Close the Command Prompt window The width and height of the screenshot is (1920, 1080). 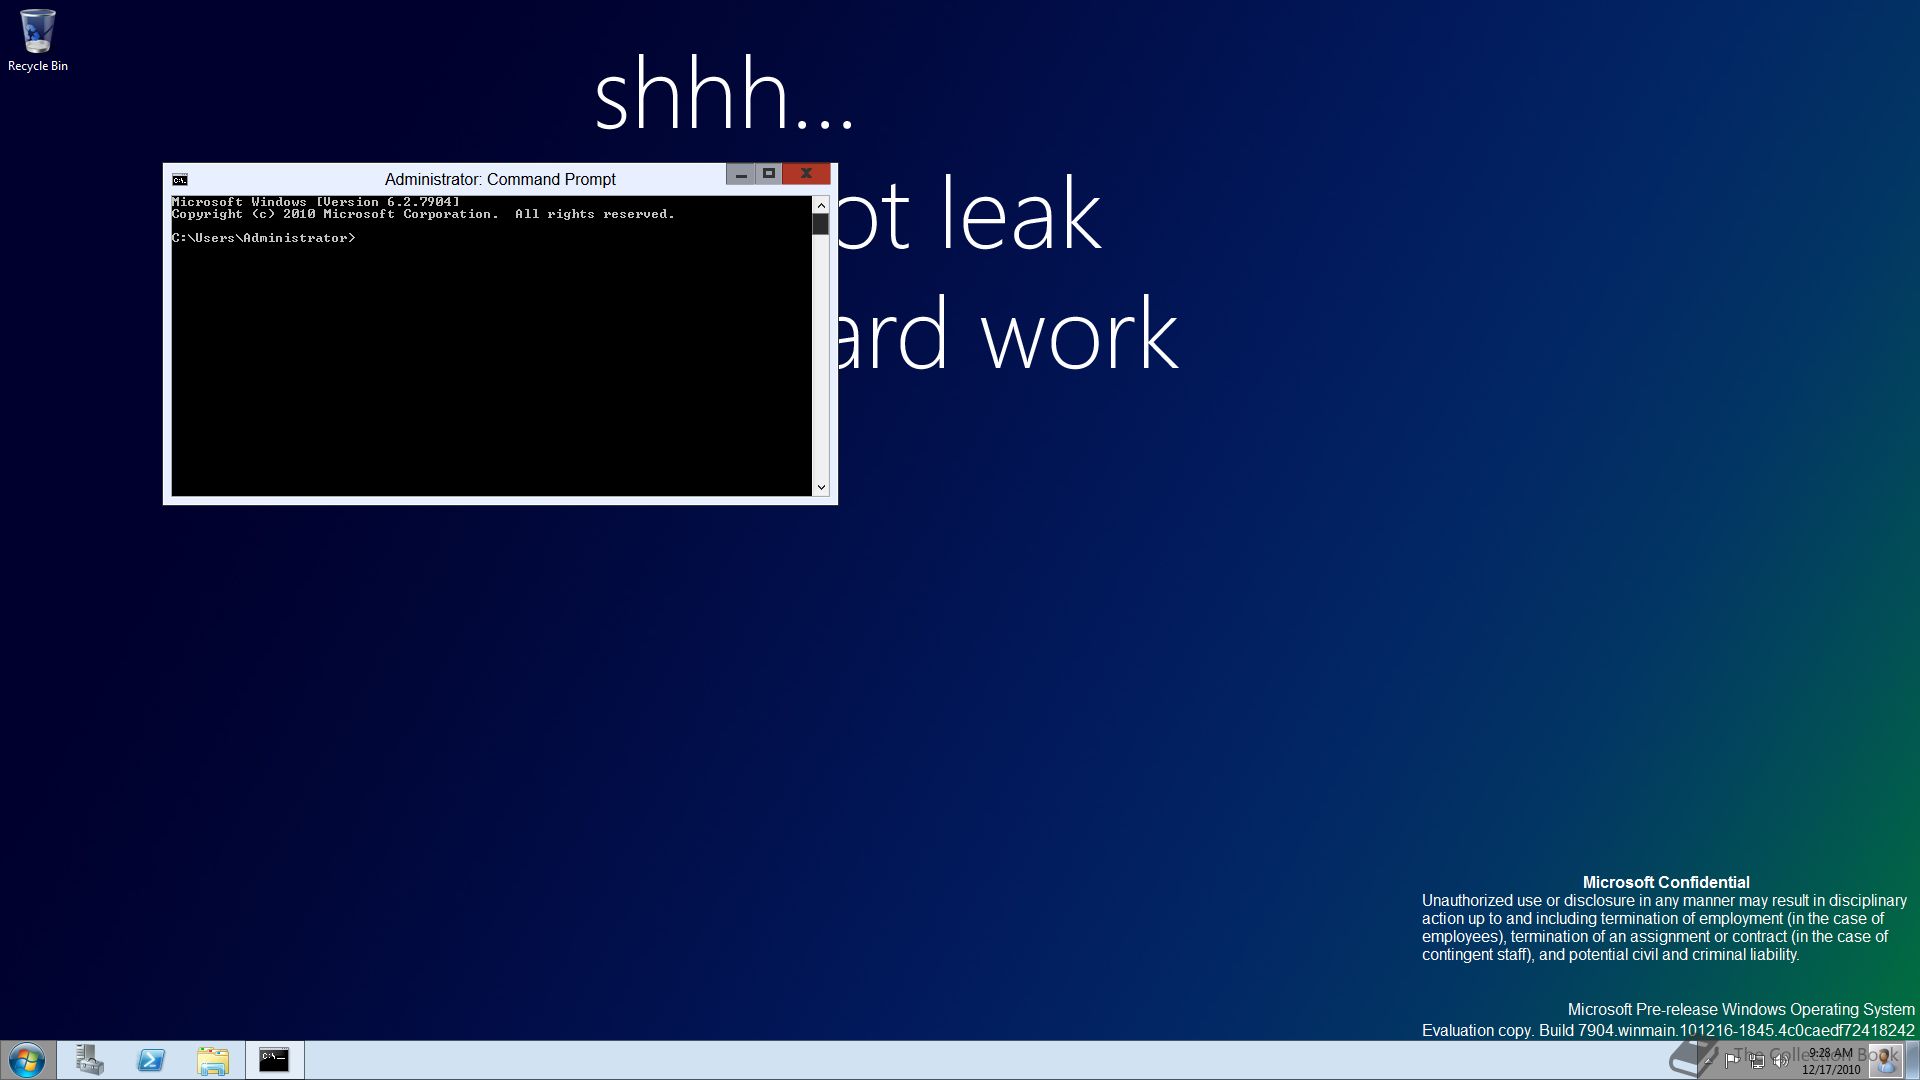806,174
